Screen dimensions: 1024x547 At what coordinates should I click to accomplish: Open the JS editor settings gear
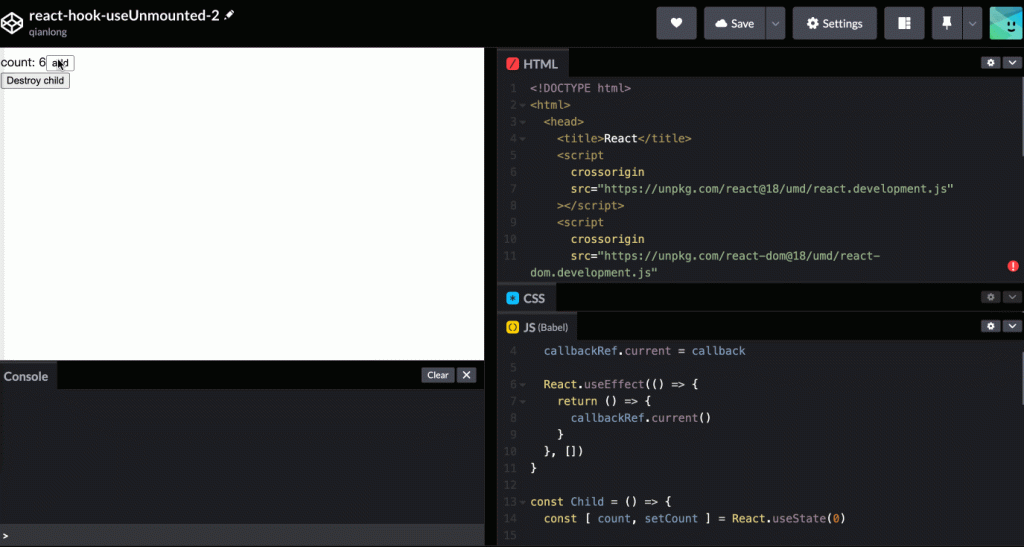(x=991, y=326)
